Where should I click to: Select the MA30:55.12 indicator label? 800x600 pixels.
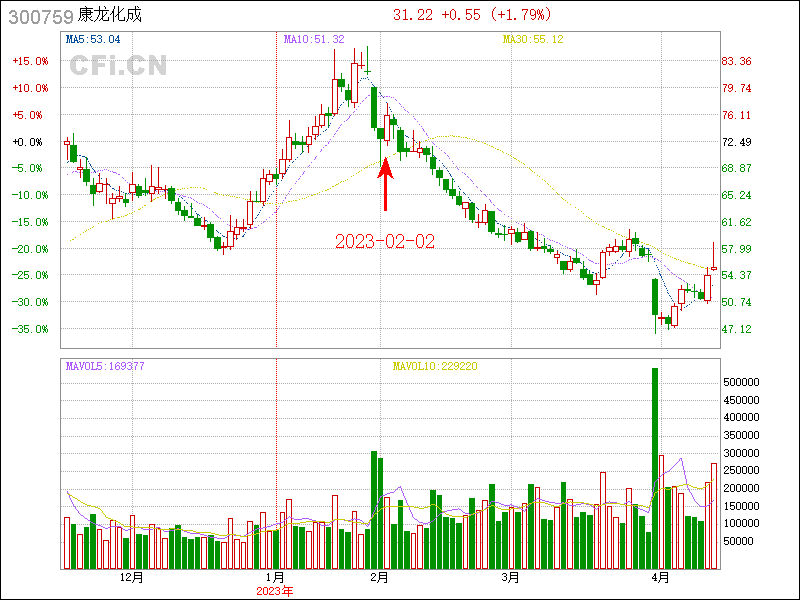coord(533,40)
